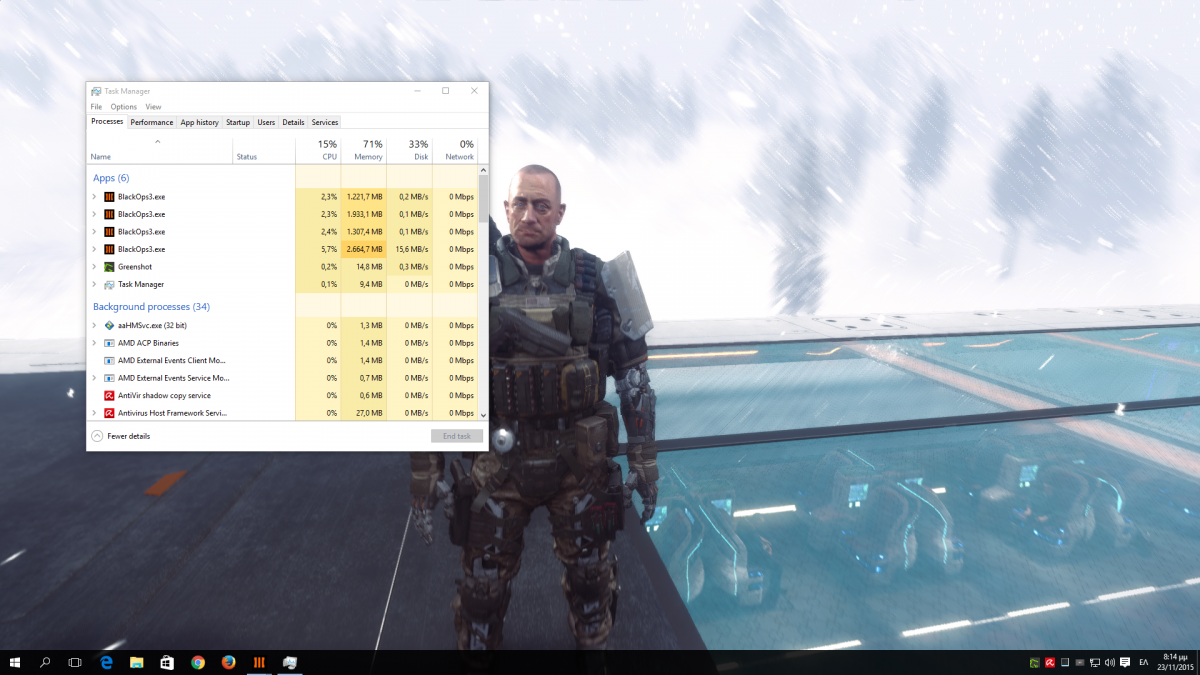Click the process list scrollbar down arrow
The height and width of the screenshot is (675, 1200).
pos(483,415)
